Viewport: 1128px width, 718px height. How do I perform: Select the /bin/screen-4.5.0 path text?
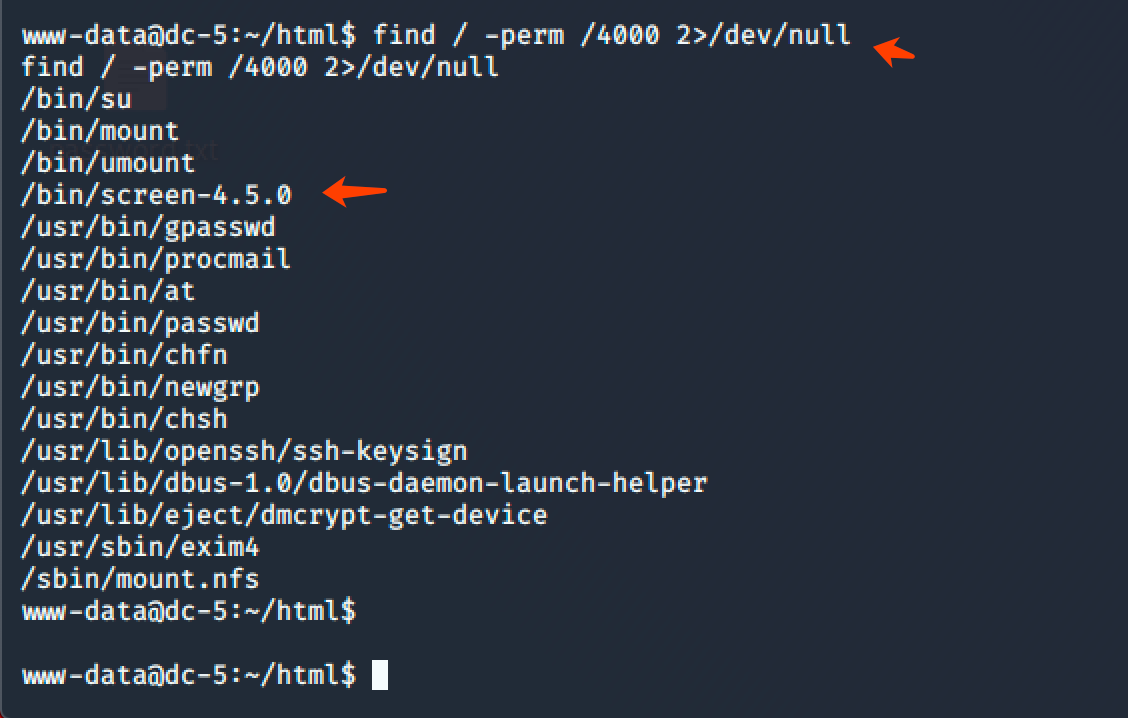pos(156,195)
